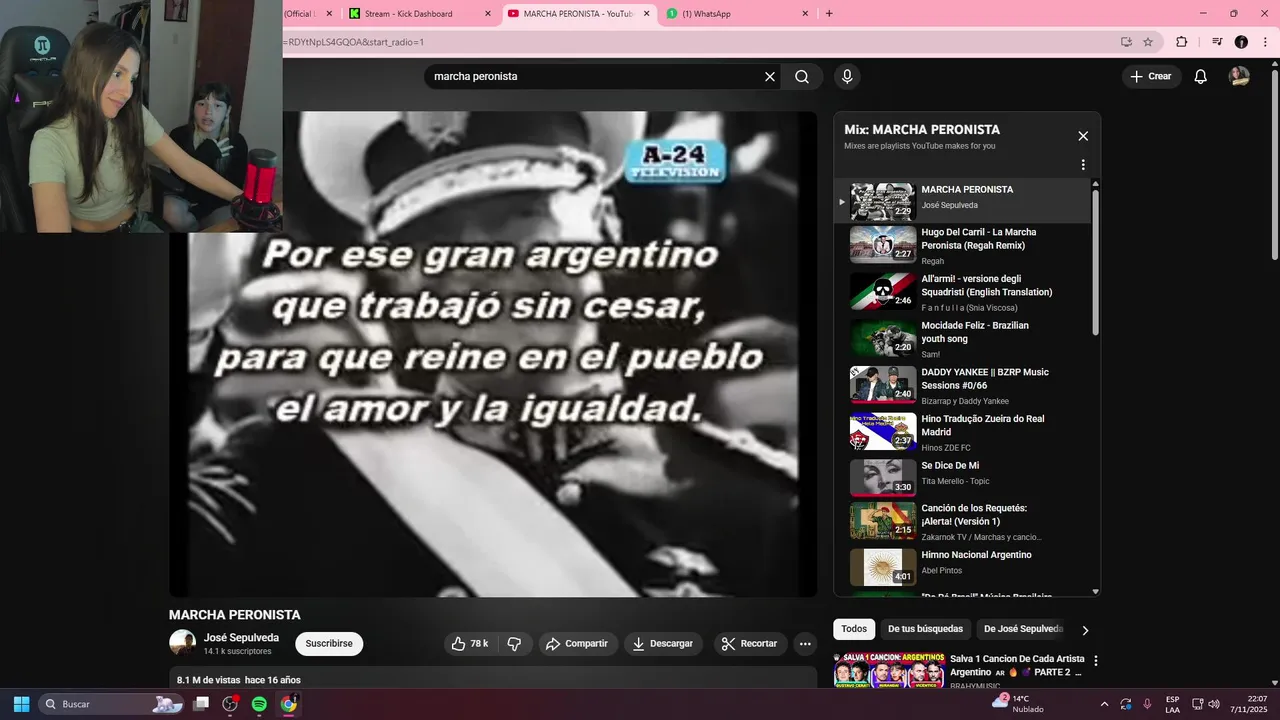The height and width of the screenshot is (720, 1280).
Task: Select the De tus búsquedas chip
Action: [x=925, y=629]
